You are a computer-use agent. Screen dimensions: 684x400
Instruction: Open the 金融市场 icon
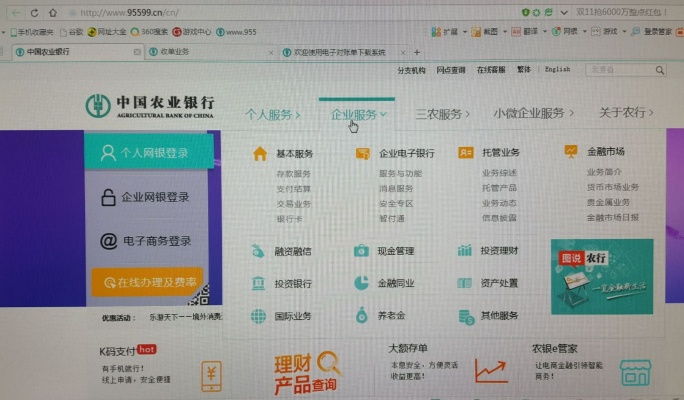571,151
